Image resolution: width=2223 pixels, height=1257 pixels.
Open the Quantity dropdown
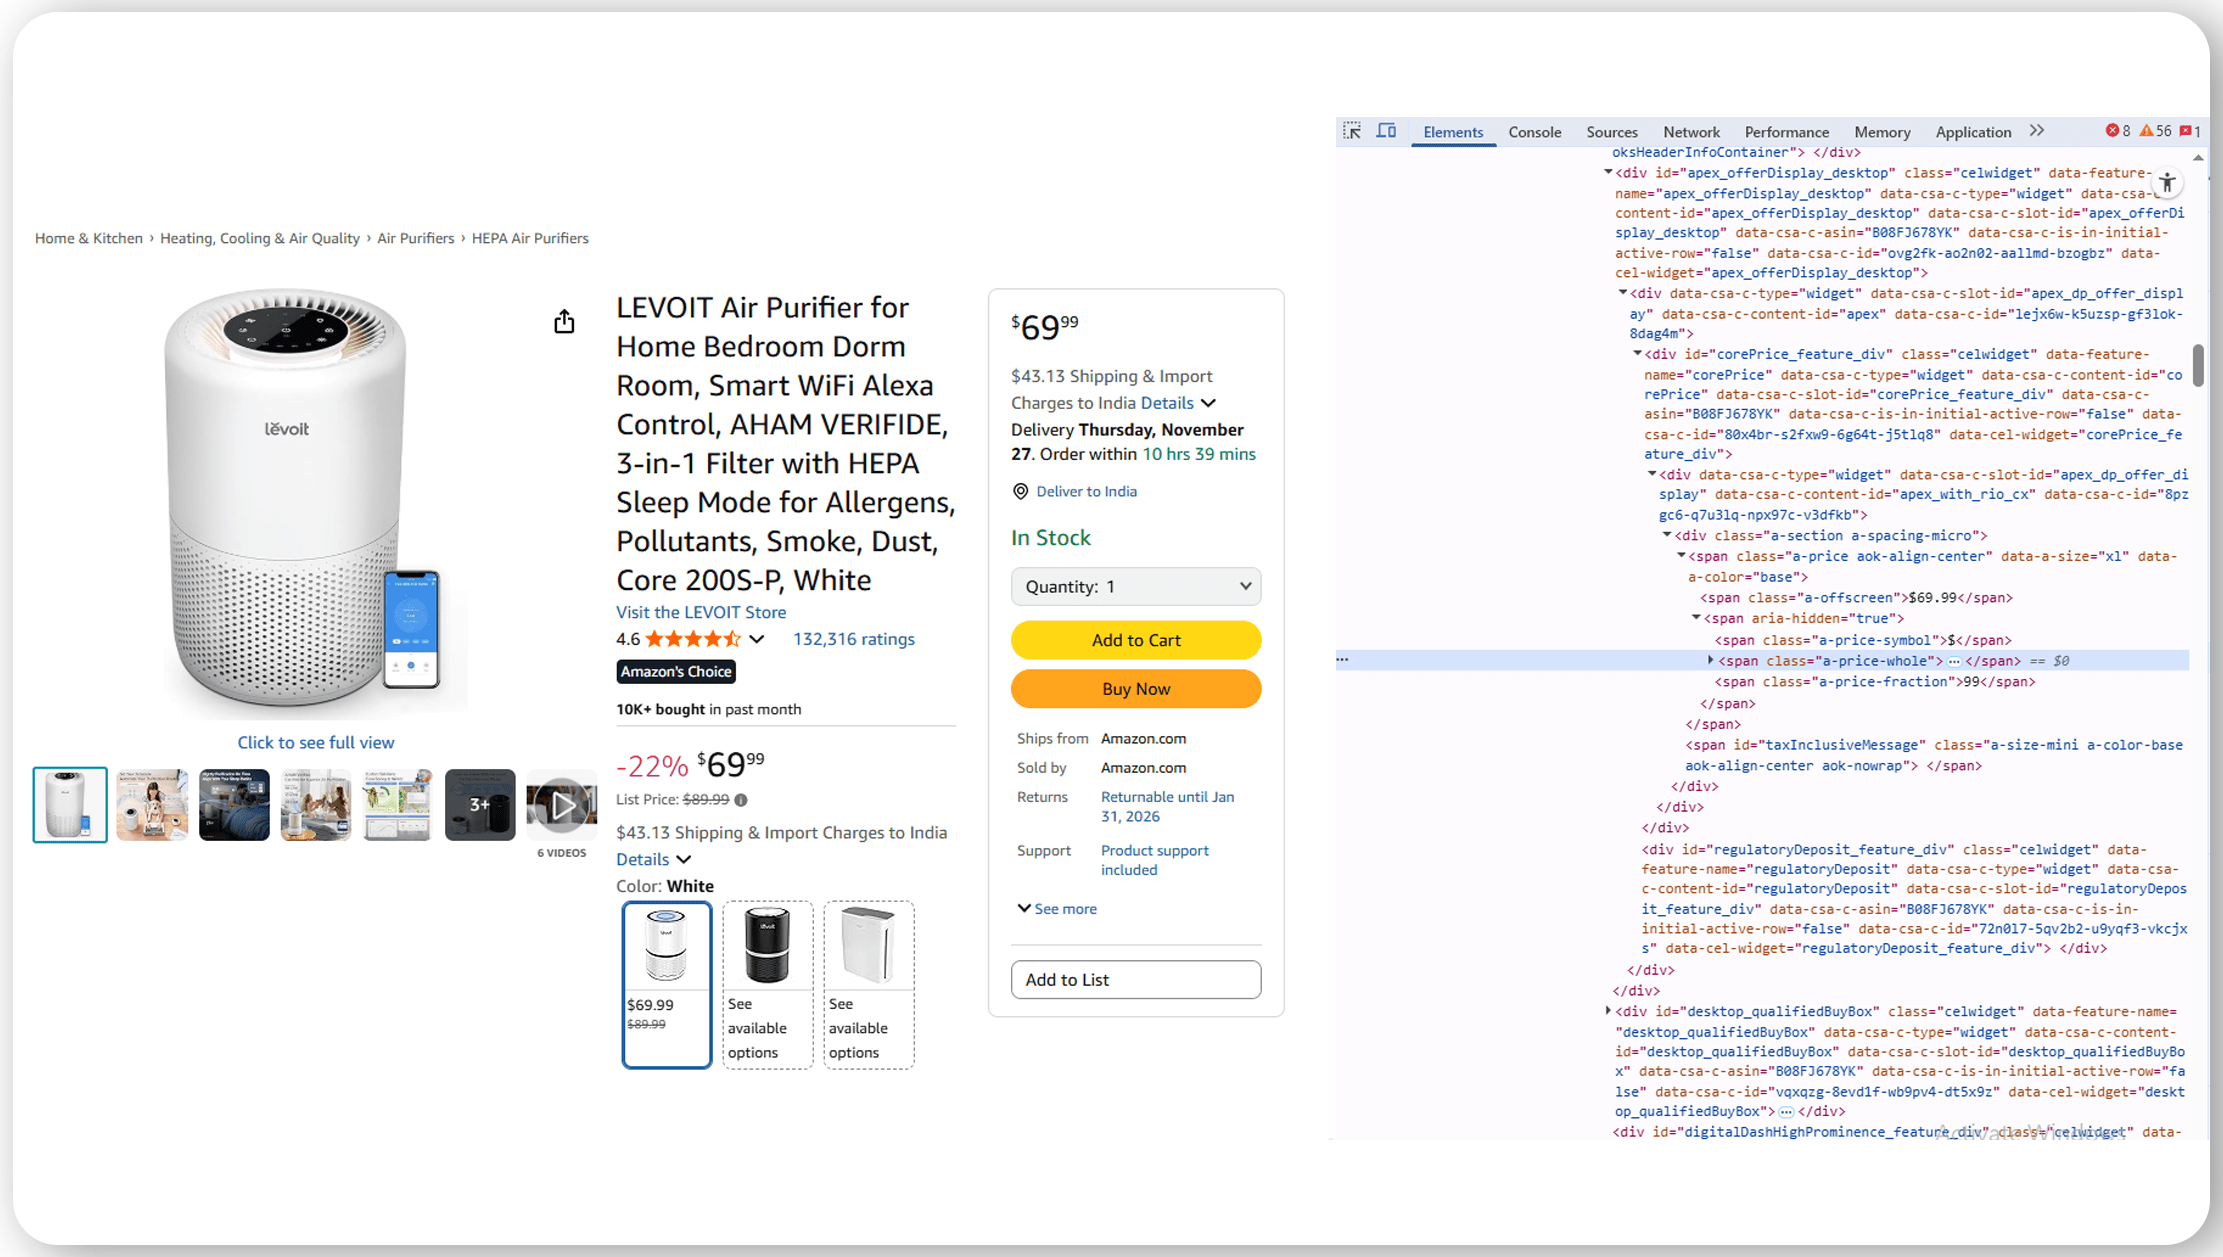1136,586
